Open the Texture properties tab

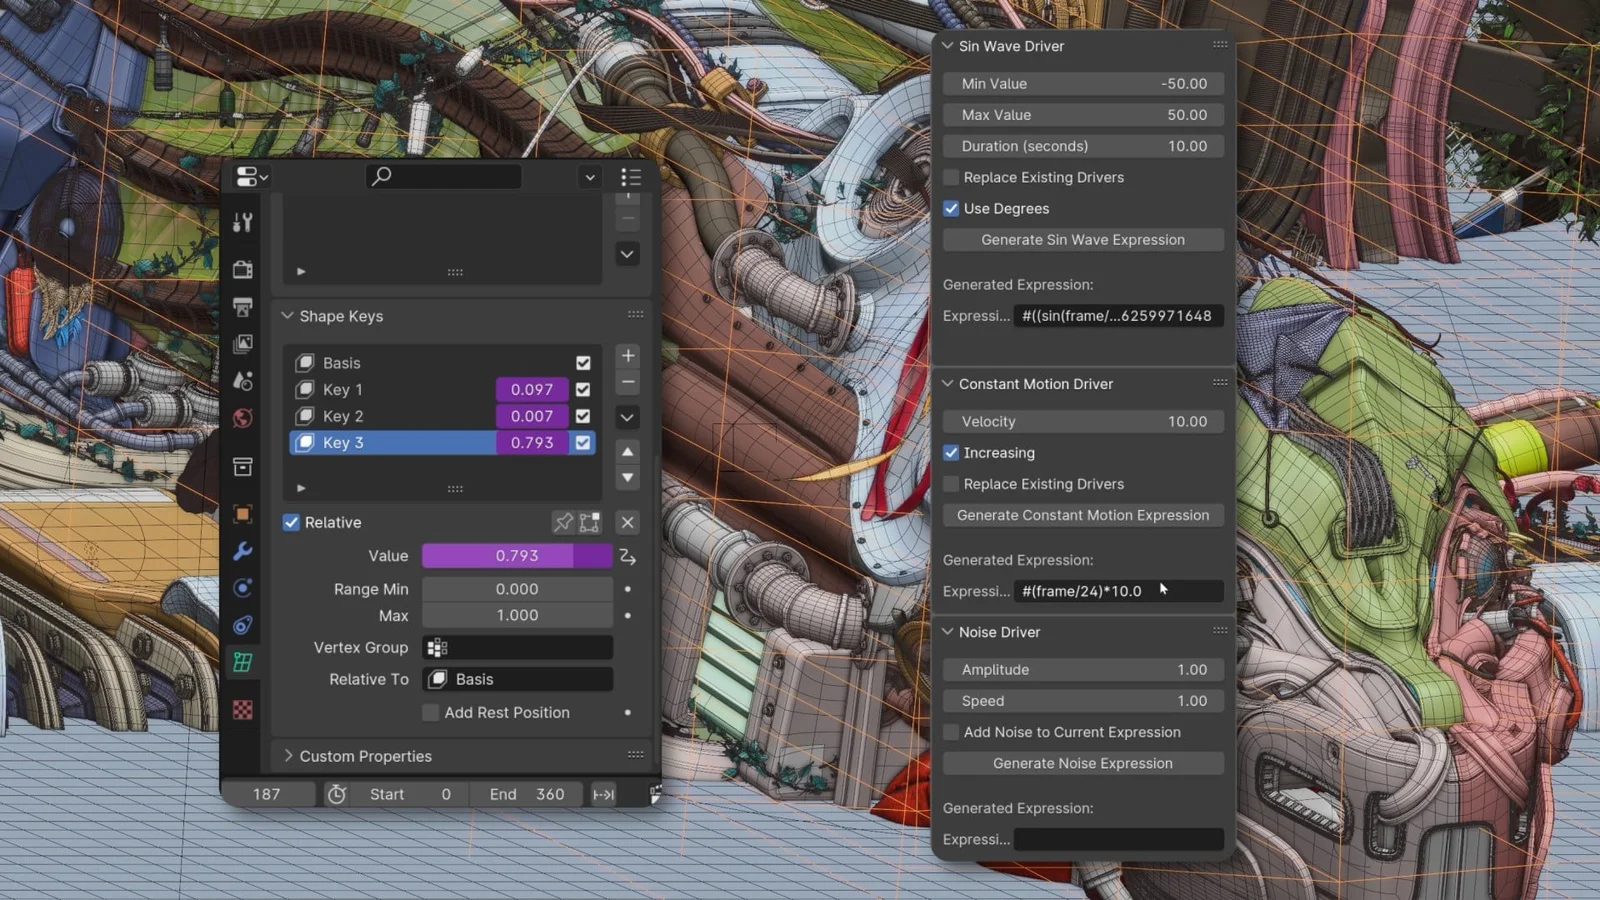click(243, 710)
